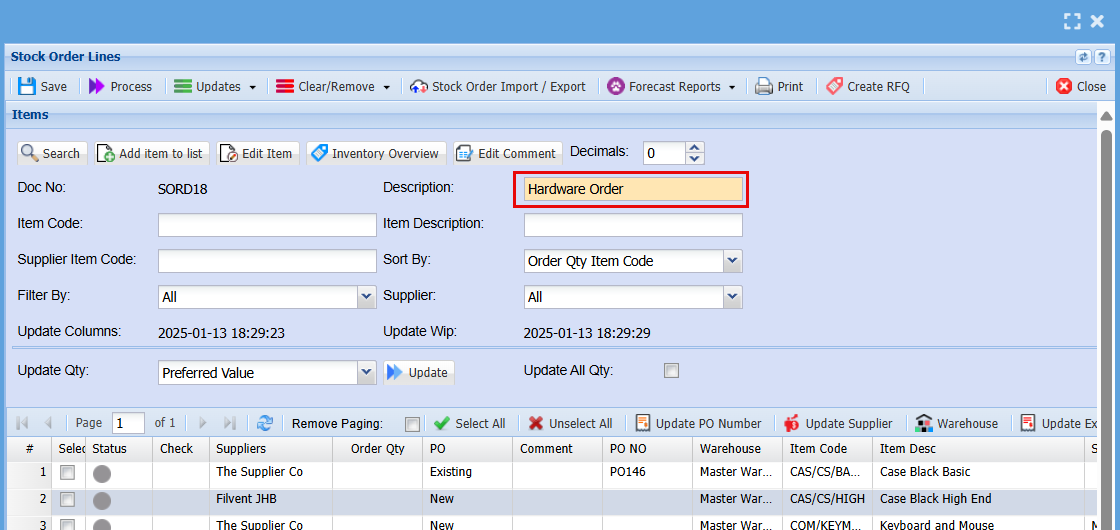
Task: Click the Edit Comment button
Action: tap(506, 154)
